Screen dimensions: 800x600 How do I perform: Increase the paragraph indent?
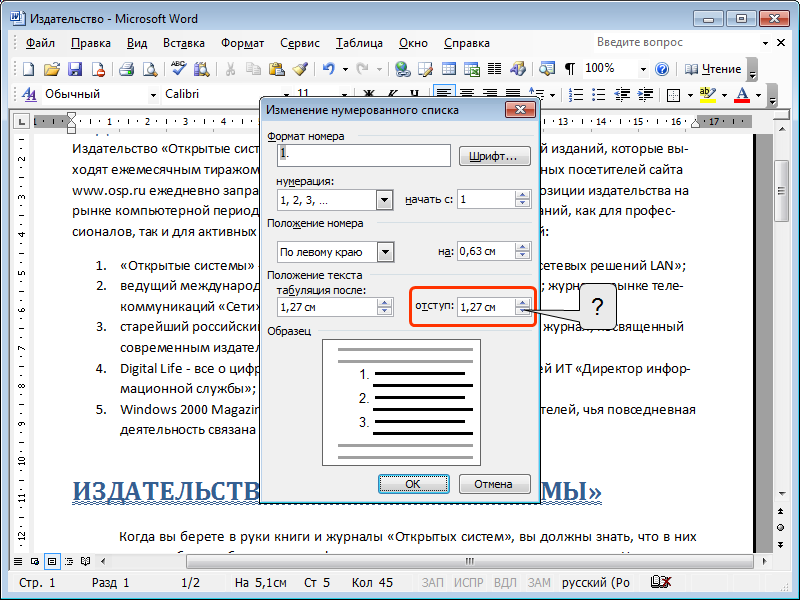click(x=645, y=94)
